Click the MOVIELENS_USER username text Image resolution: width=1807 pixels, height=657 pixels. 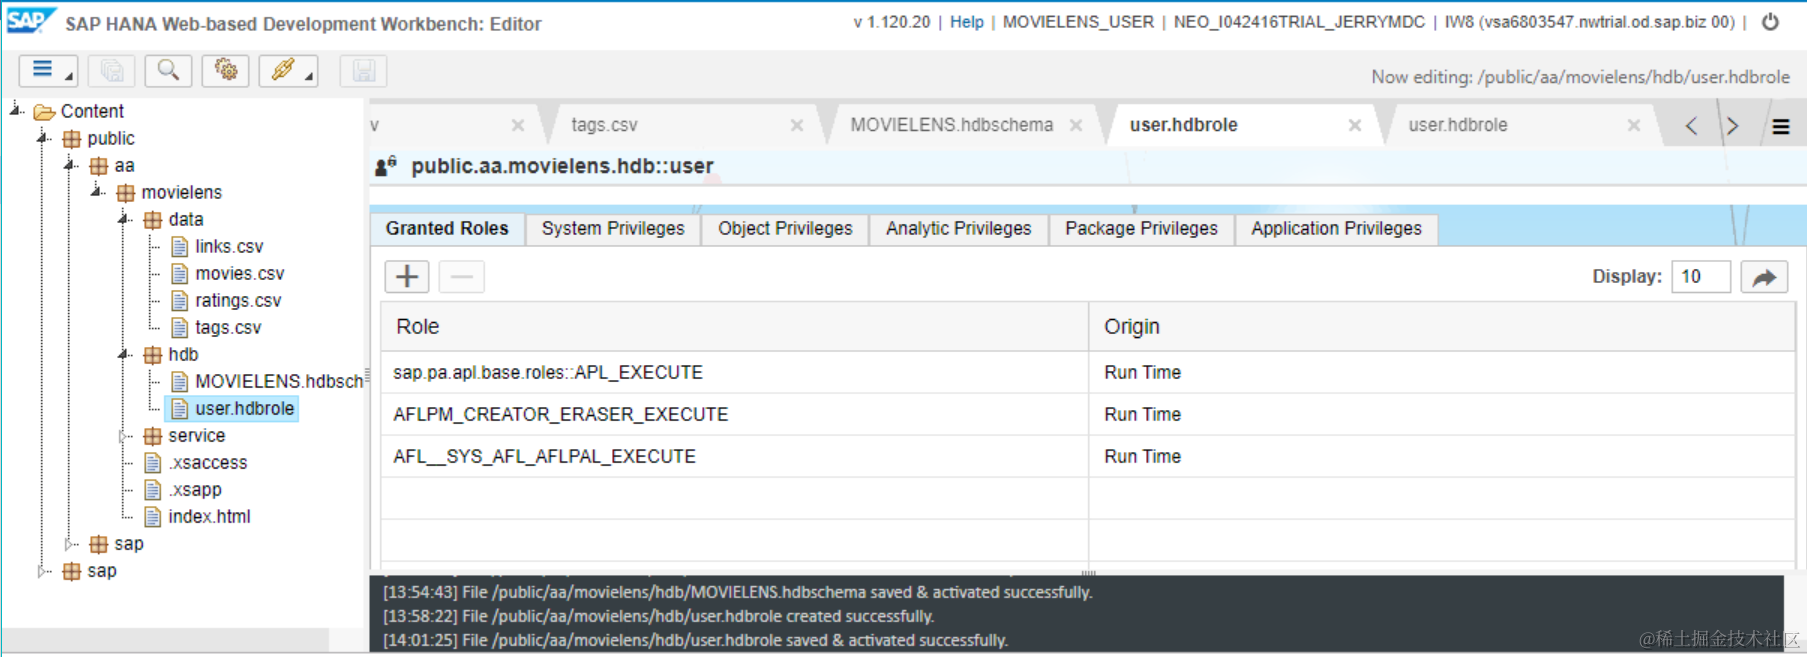coord(1078,22)
